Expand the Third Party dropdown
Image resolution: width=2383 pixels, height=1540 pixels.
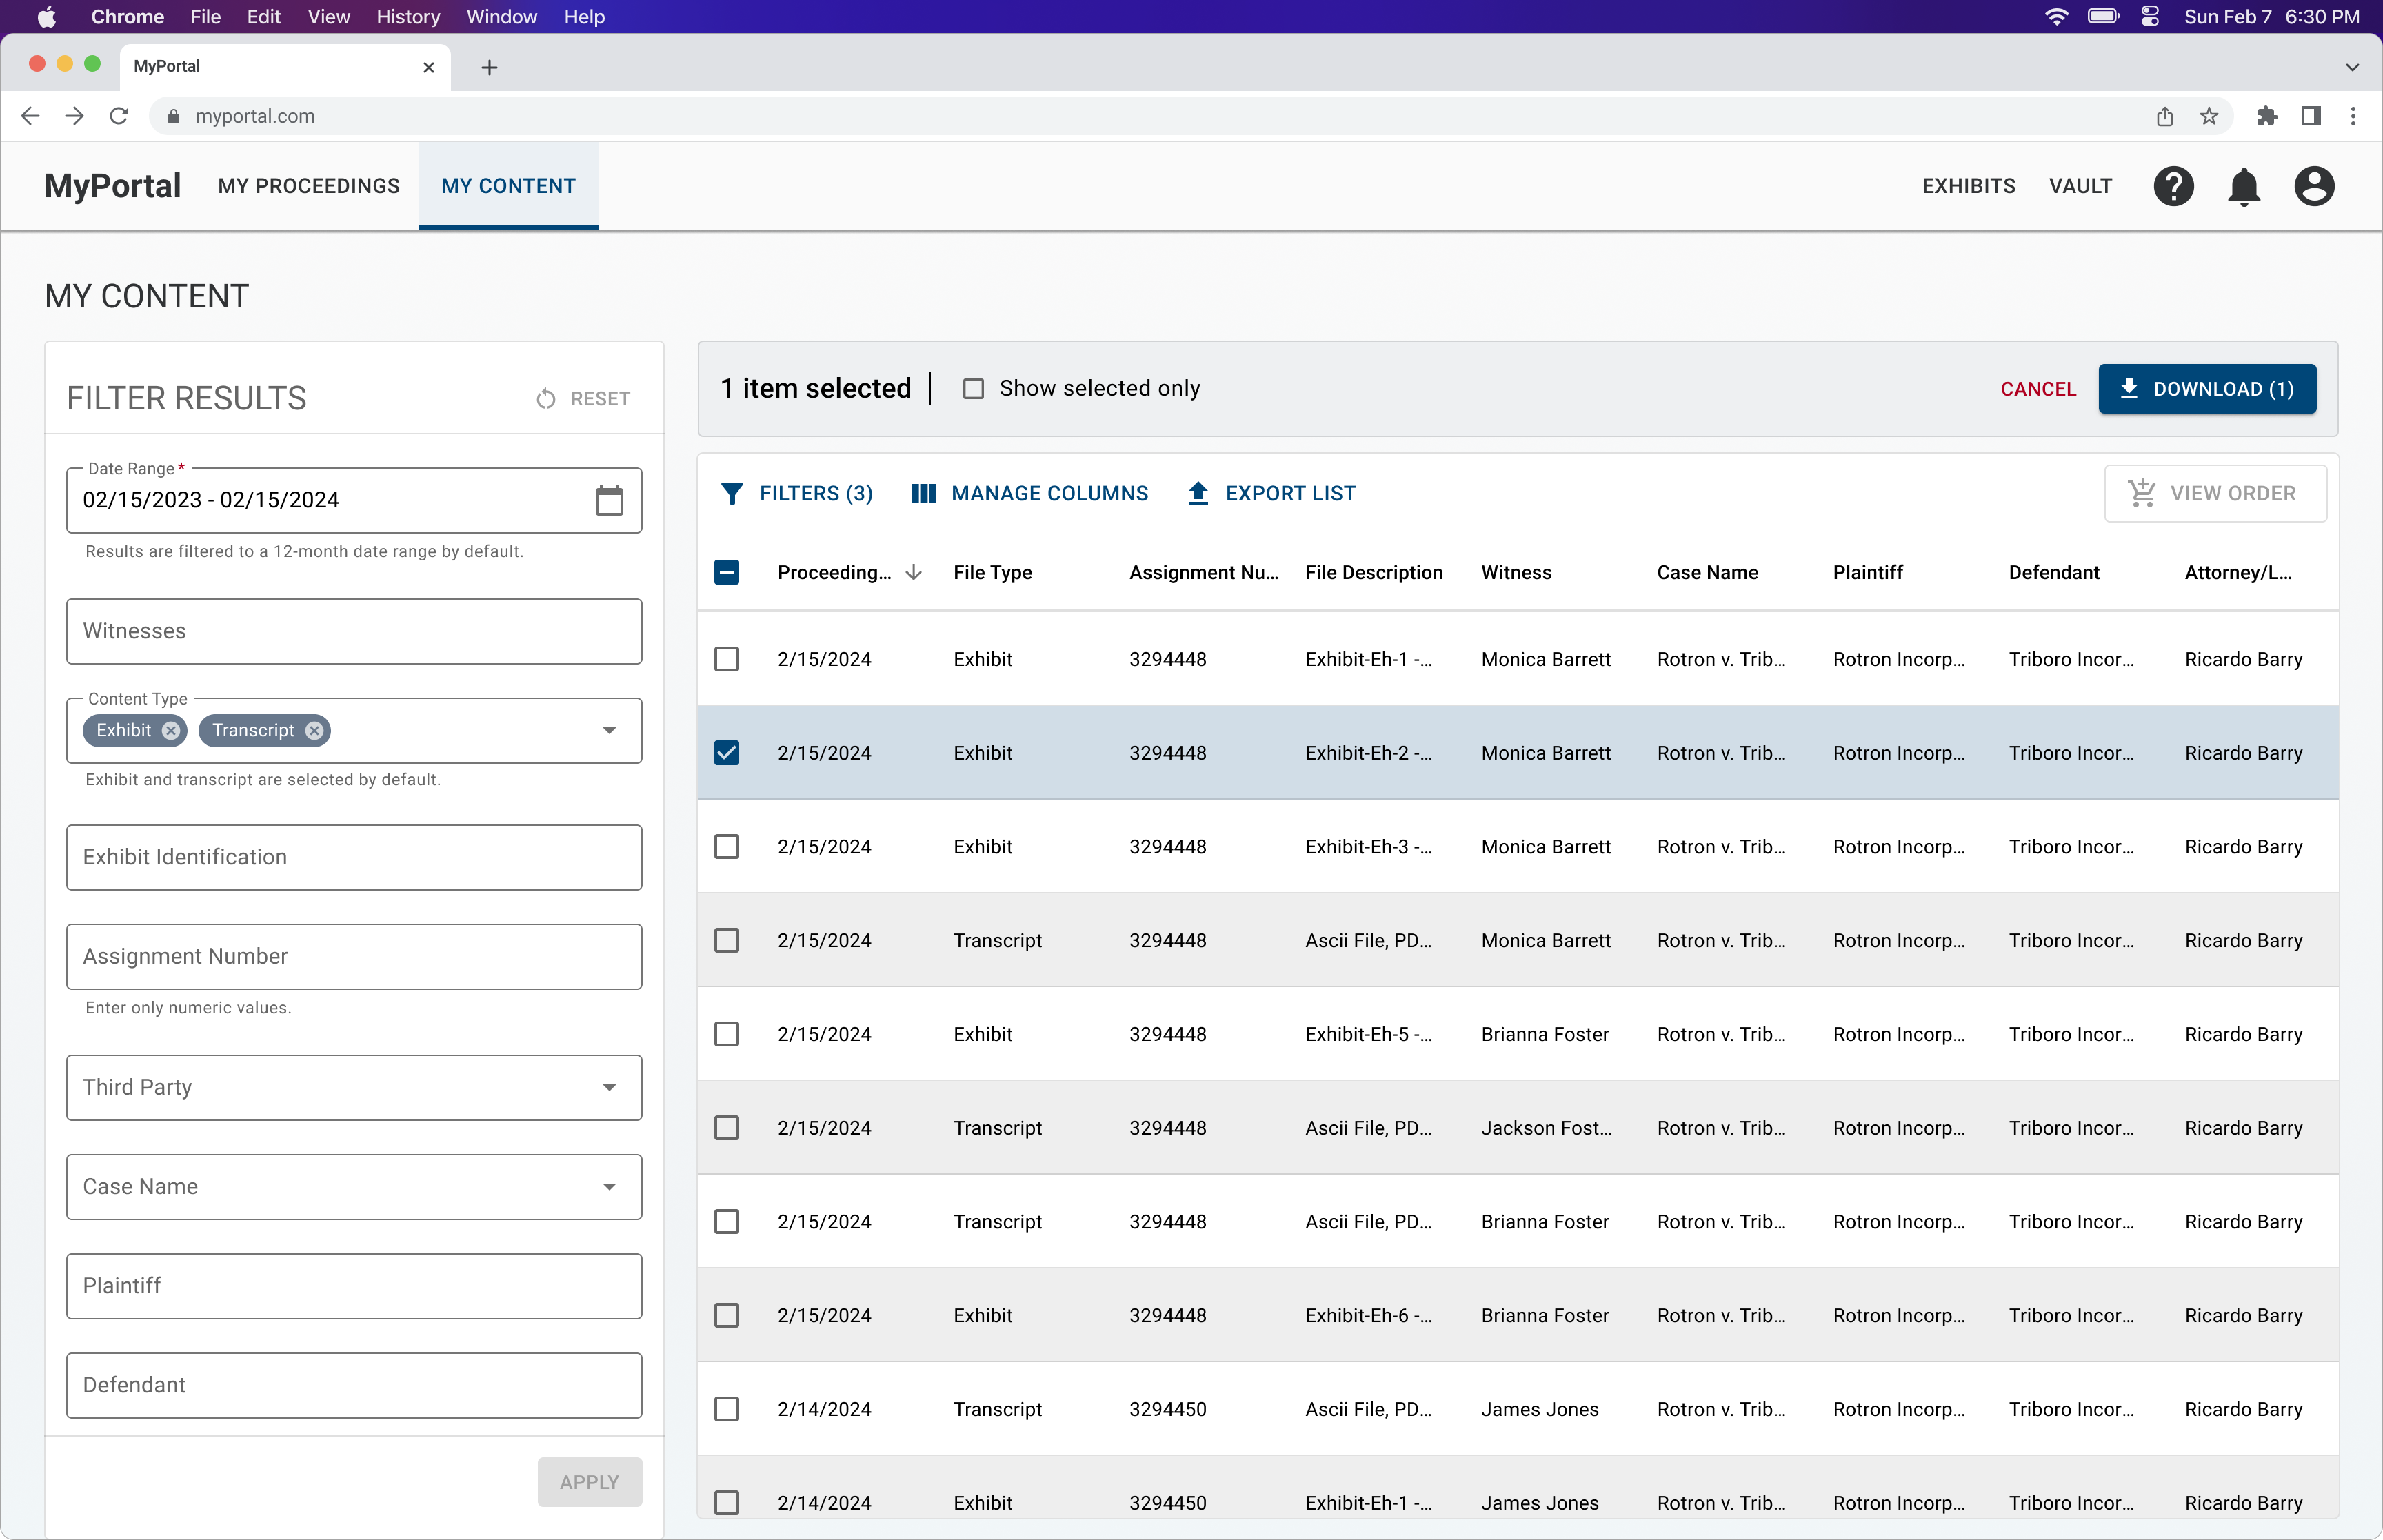click(609, 1088)
